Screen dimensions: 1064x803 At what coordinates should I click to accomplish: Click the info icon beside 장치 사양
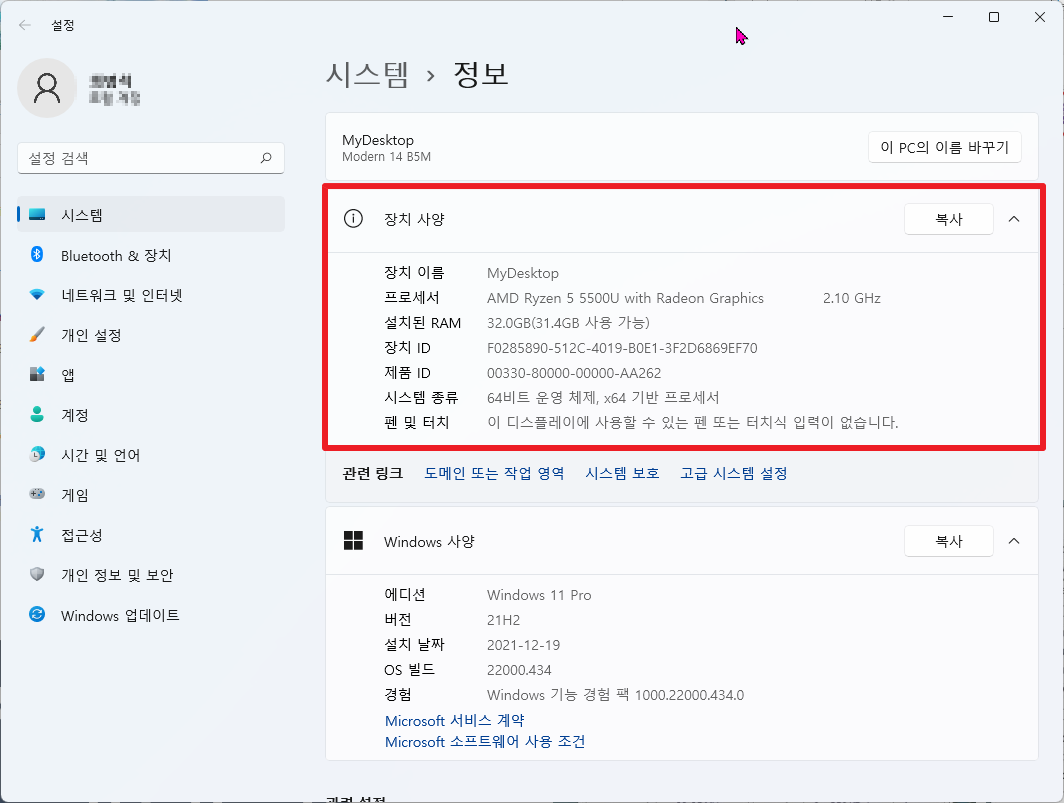coord(354,219)
